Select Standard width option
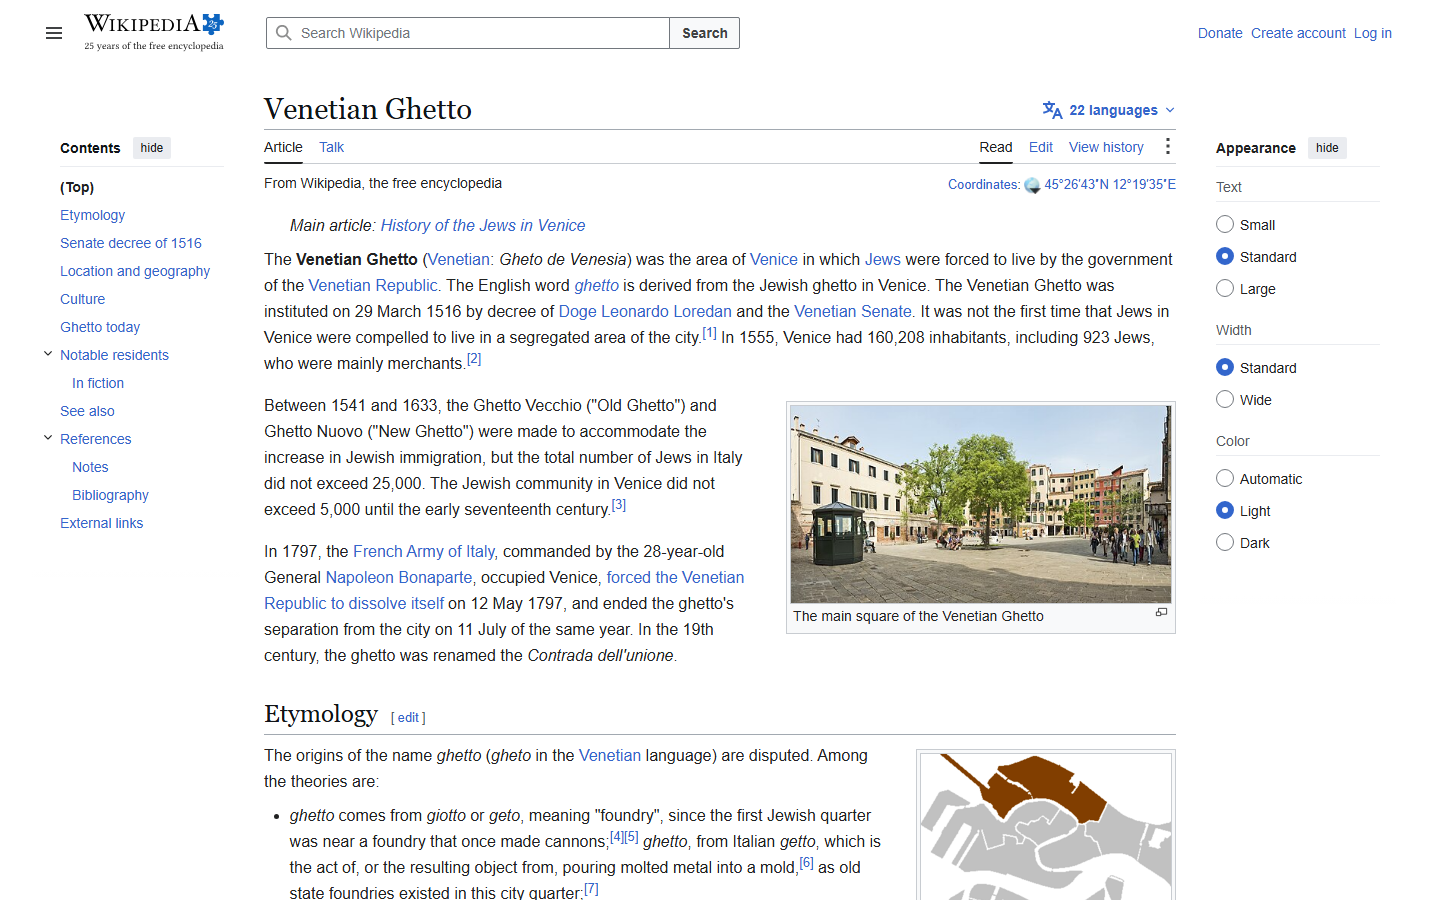Viewport: 1440px width, 900px height. click(1225, 368)
